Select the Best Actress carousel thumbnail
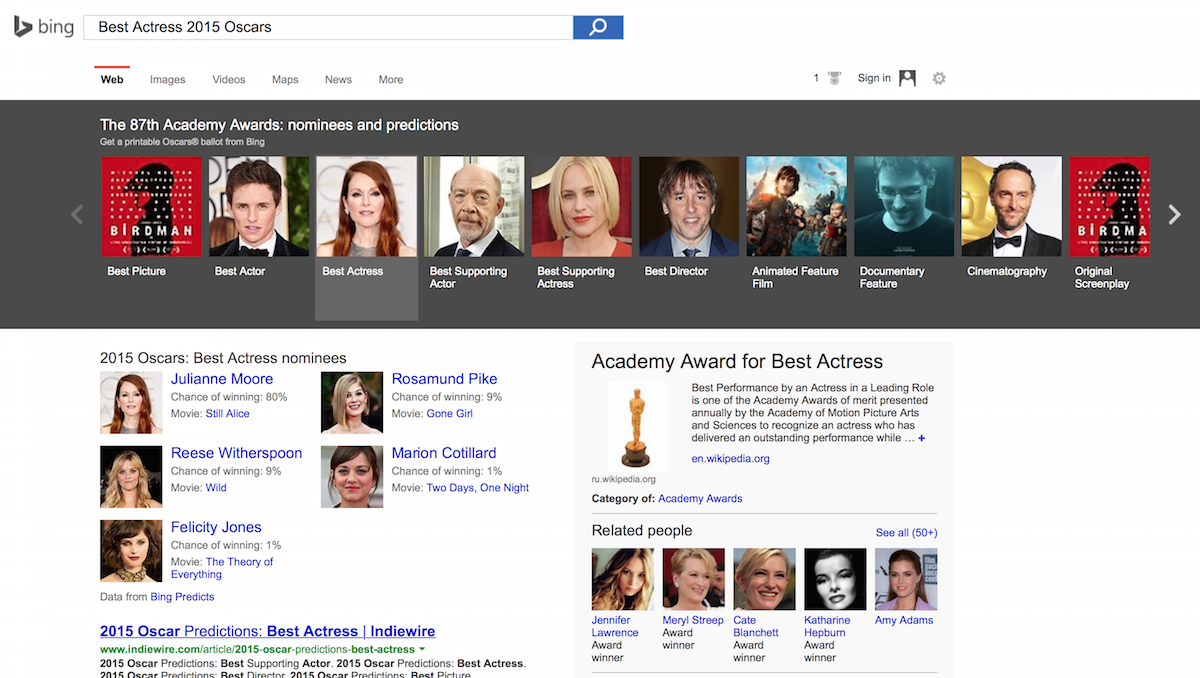This screenshot has height=678, width=1200. pyautogui.click(x=367, y=207)
